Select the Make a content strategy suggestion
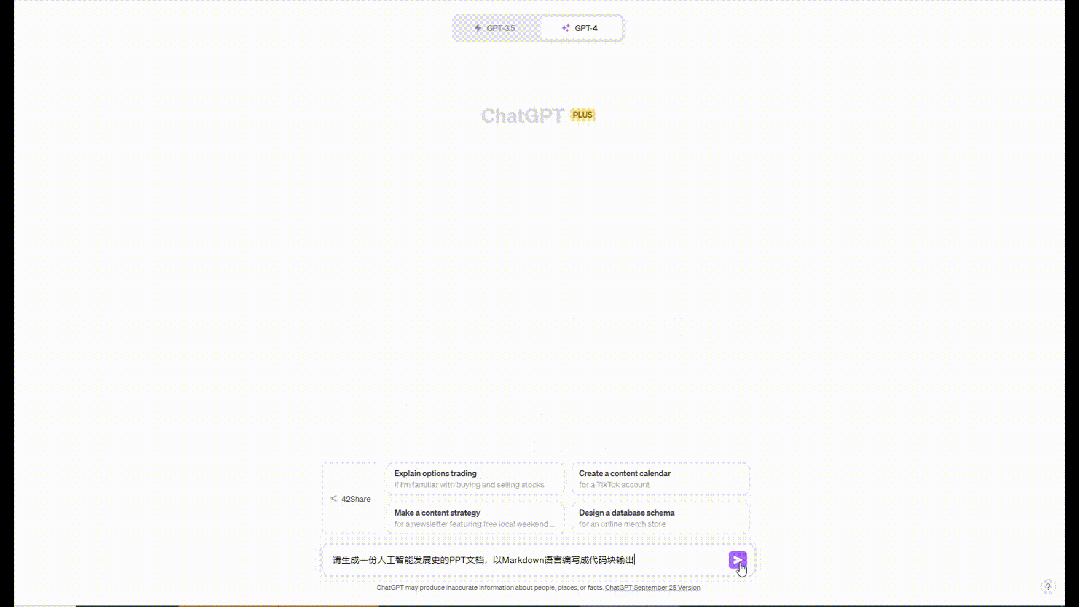The image size is (1079, 607). coord(475,518)
